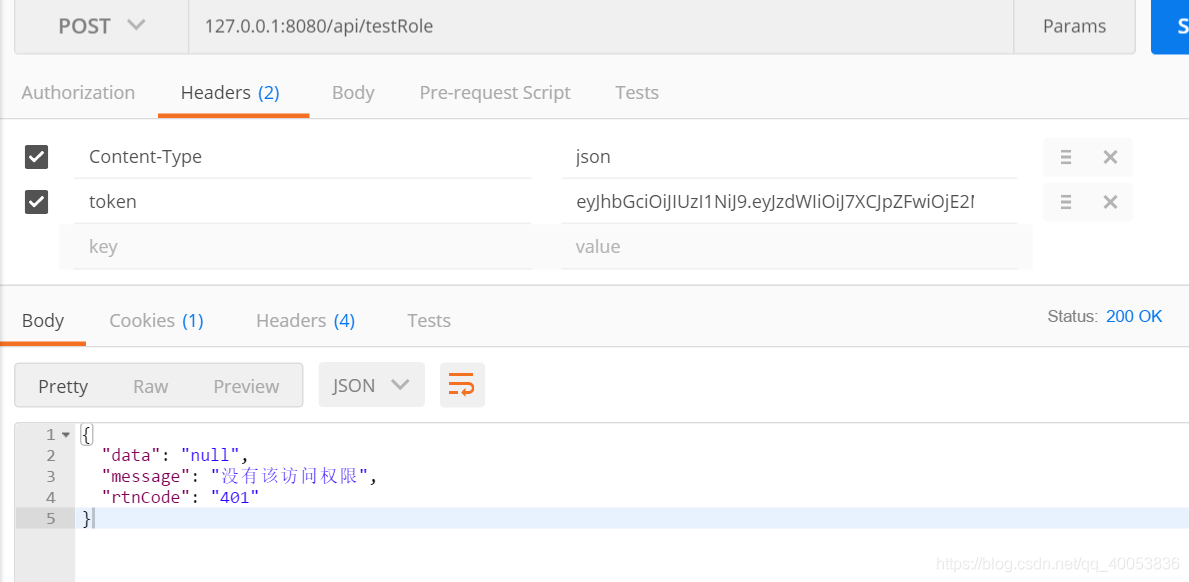Open the request Body tab

pos(353,92)
